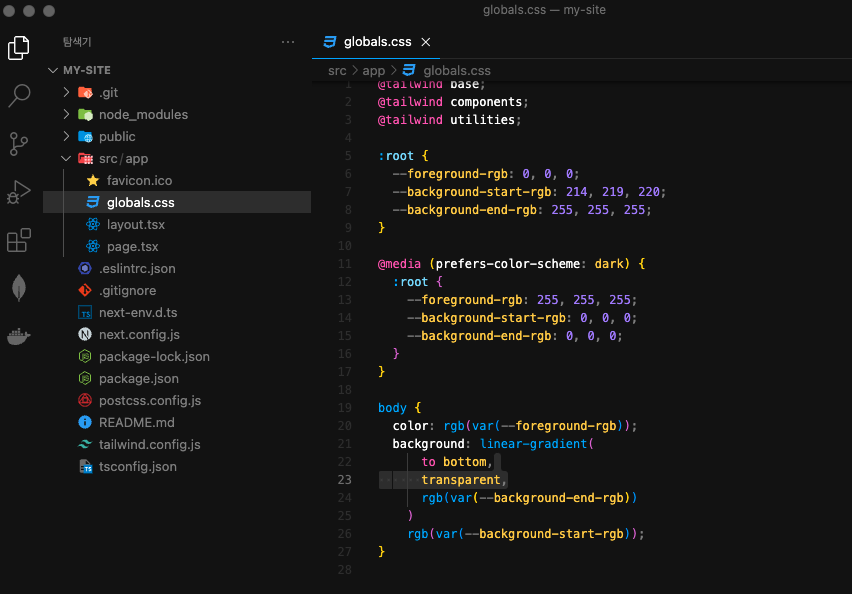Click the src breadcrumb segment

337,71
